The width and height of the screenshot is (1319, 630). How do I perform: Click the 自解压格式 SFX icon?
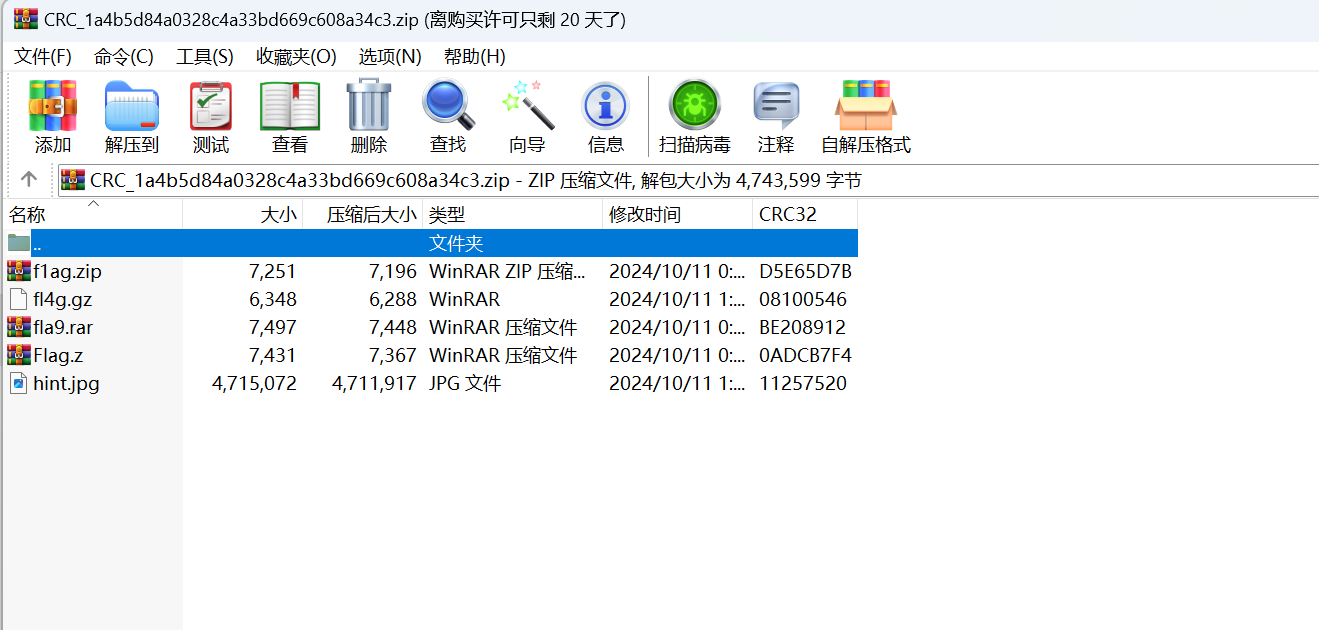pos(866,106)
